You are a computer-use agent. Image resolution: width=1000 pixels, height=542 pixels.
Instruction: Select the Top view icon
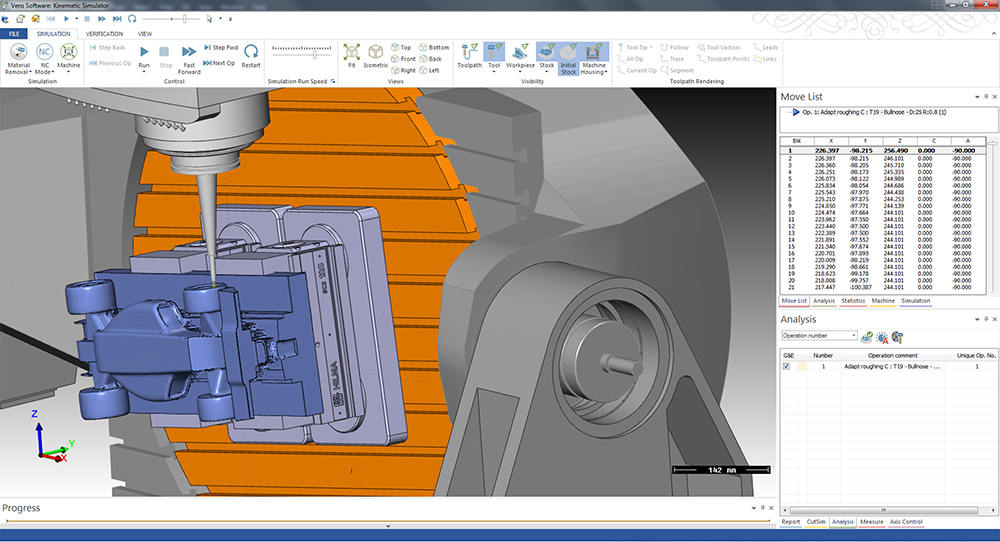coord(402,47)
